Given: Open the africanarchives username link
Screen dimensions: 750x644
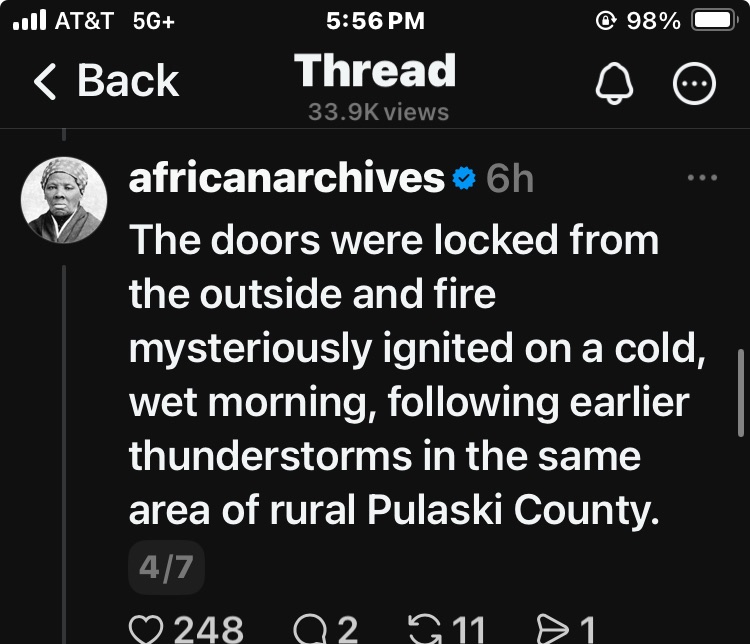Looking at the screenshot, I should [286, 179].
